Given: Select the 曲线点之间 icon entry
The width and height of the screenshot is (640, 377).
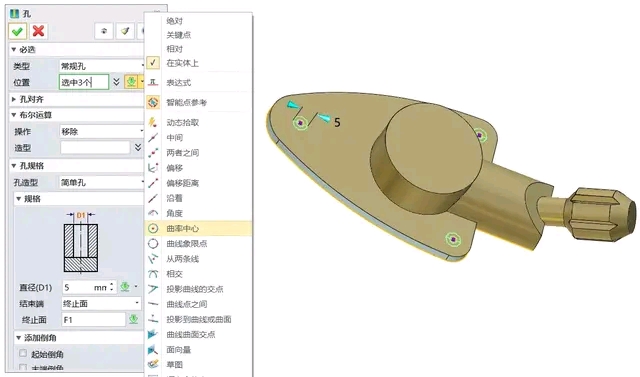Looking at the screenshot, I should 198,304.
